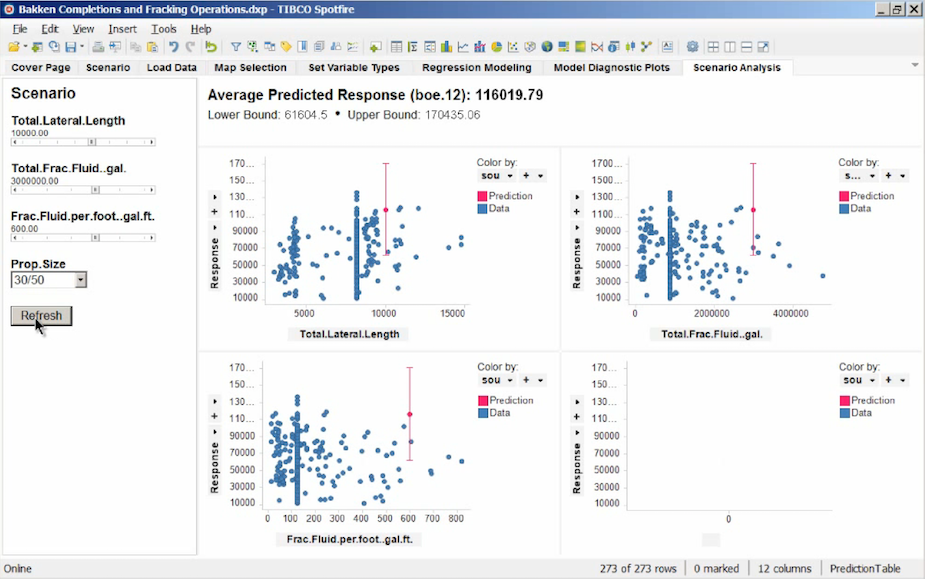Switch to the Map Selection tab
Image resolution: width=925 pixels, height=579 pixels.
pos(250,67)
